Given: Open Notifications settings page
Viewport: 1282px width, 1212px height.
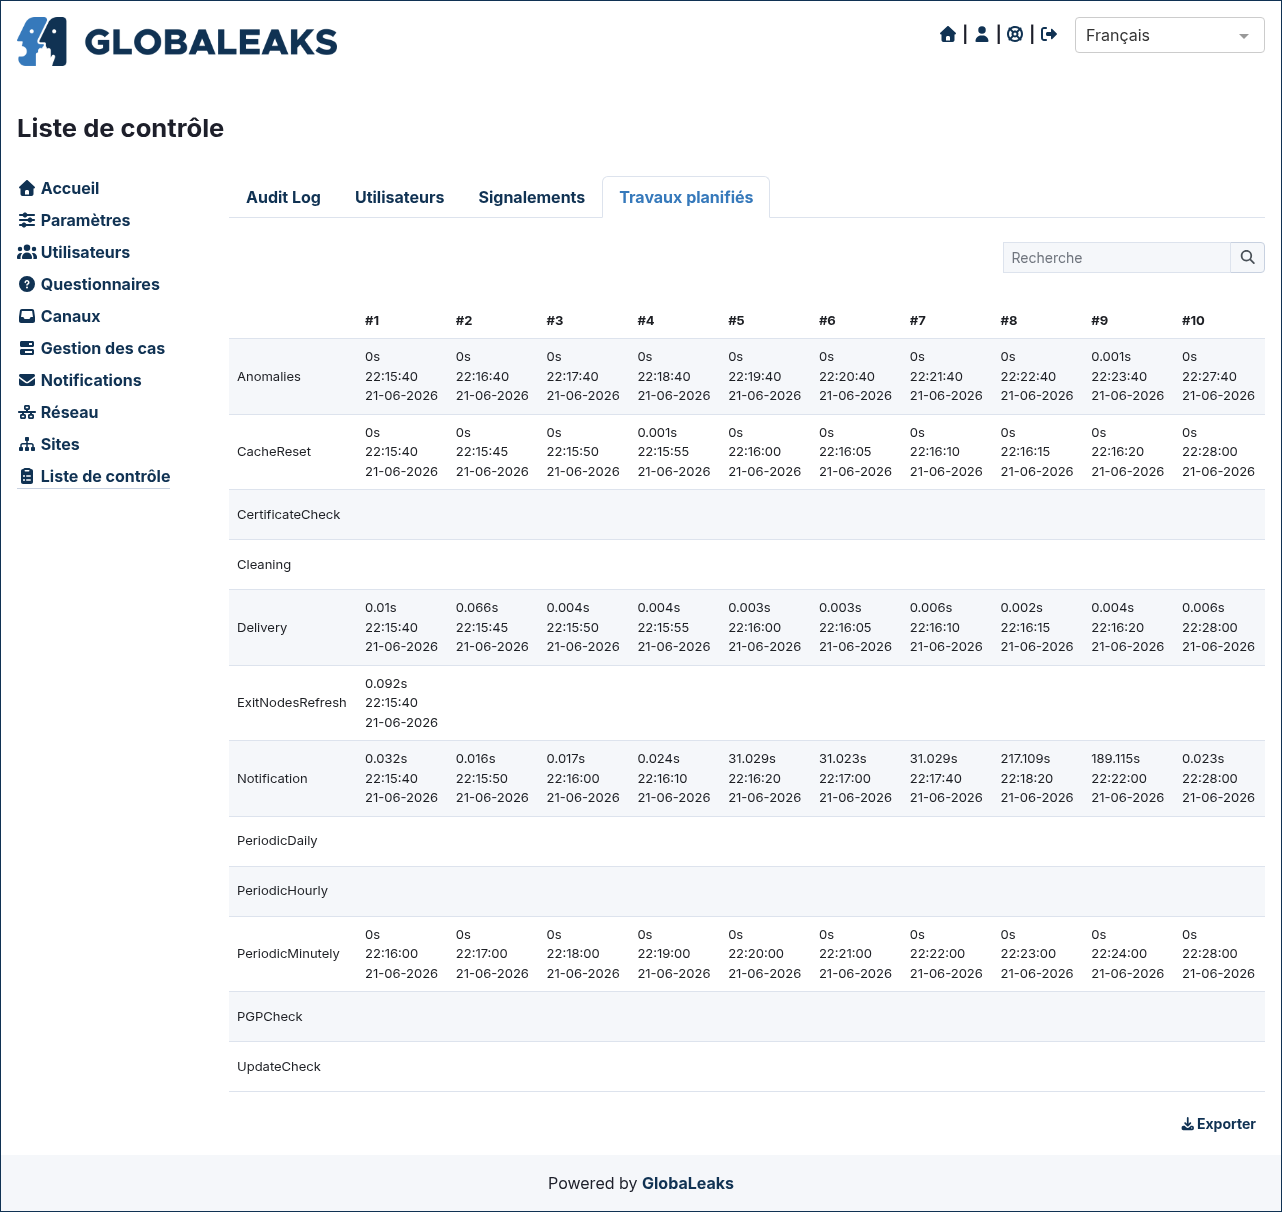Looking at the screenshot, I should pos(91,380).
